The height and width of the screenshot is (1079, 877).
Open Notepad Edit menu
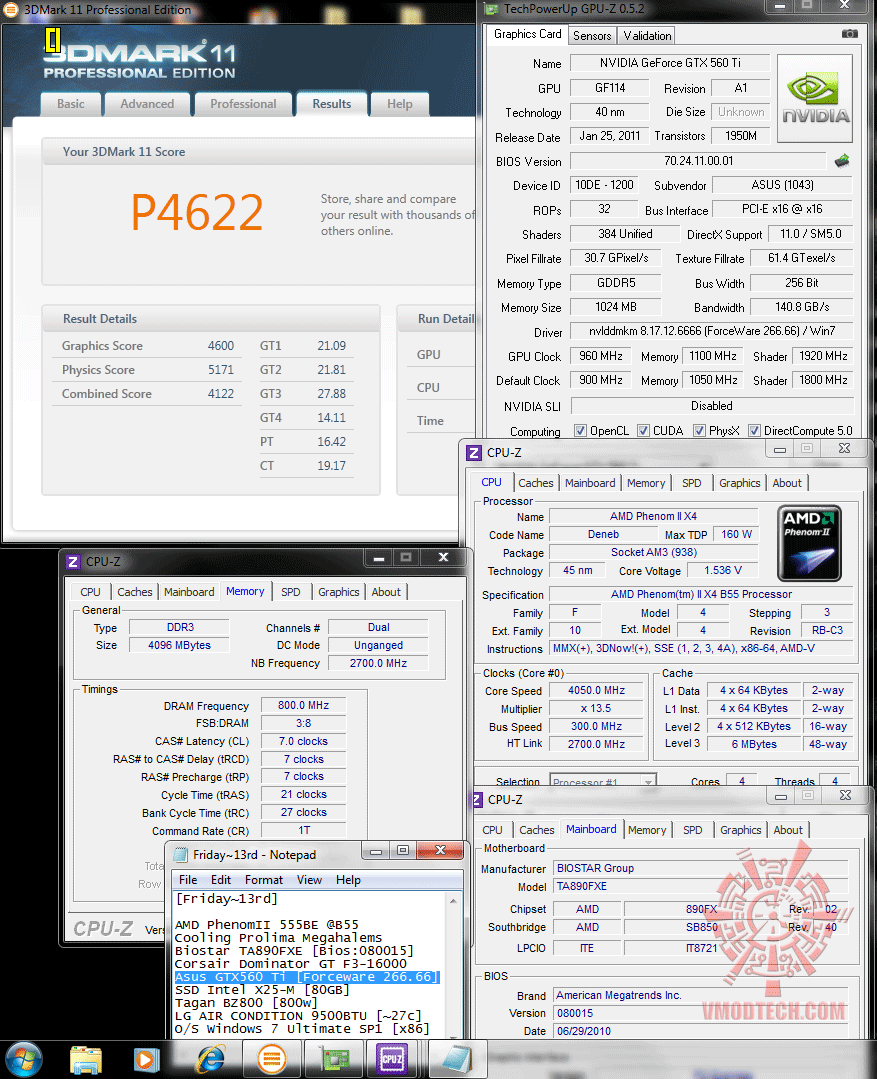pos(221,880)
